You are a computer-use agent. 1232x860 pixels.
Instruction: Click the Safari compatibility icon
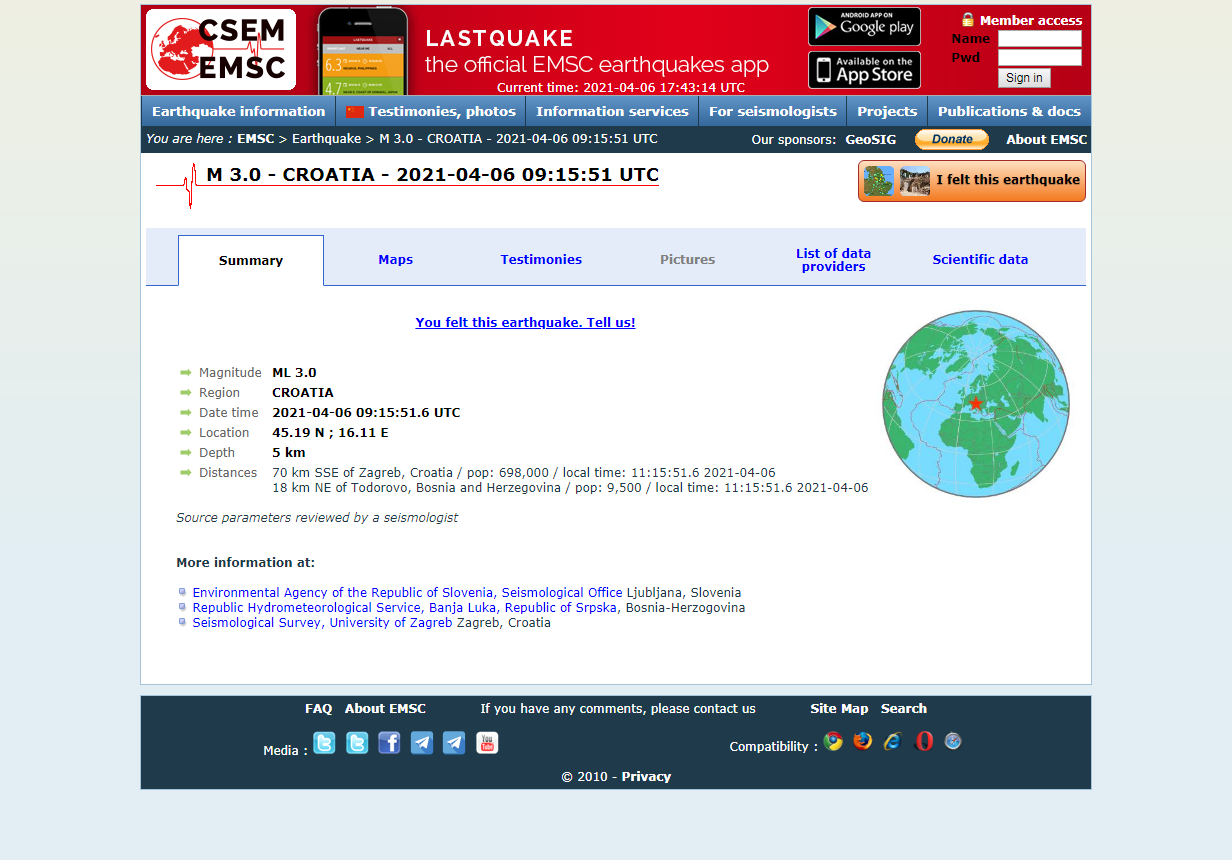[952, 741]
